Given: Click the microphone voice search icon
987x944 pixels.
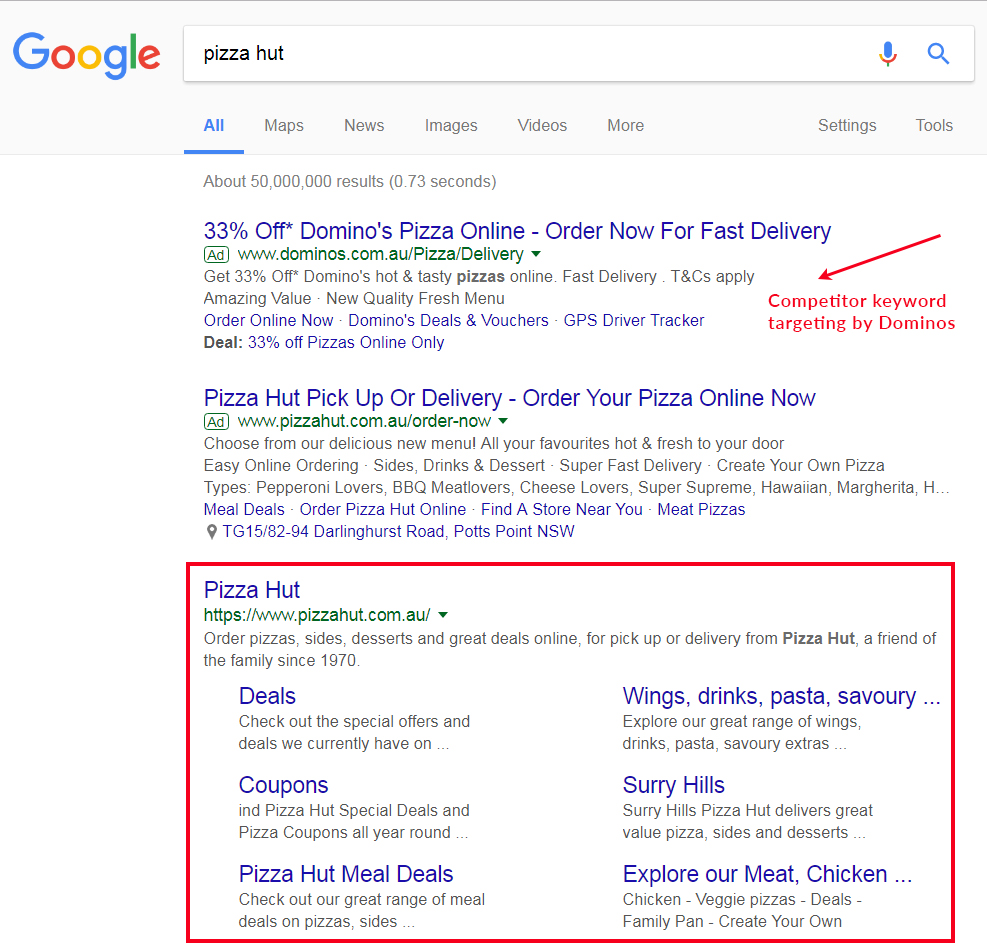Looking at the screenshot, I should [x=888, y=53].
